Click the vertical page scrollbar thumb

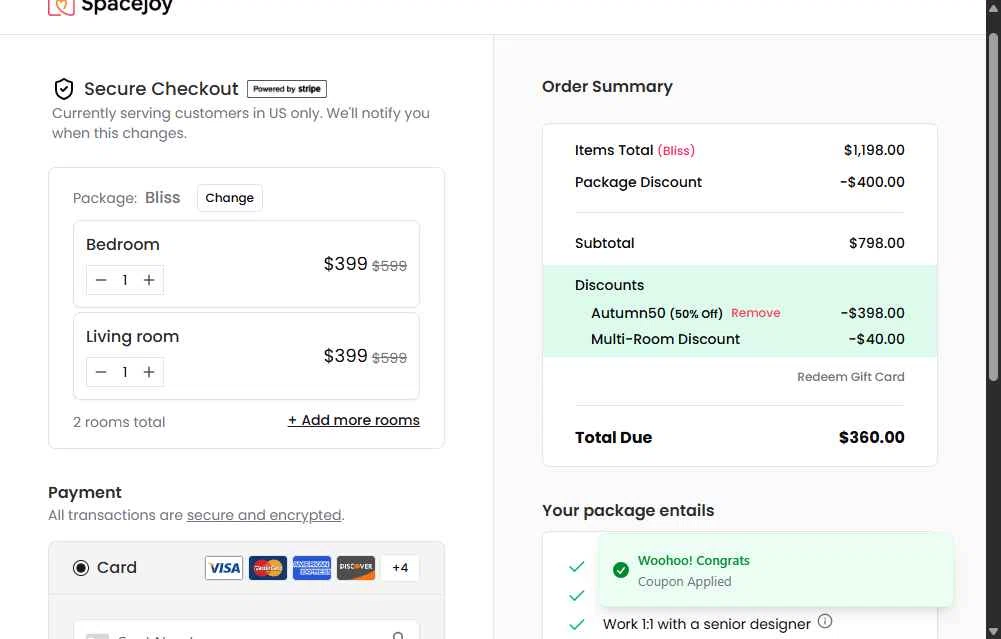(x=993, y=206)
